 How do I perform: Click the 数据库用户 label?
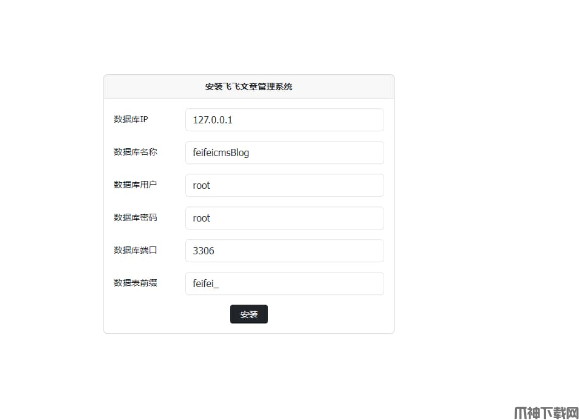[x=135, y=184]
